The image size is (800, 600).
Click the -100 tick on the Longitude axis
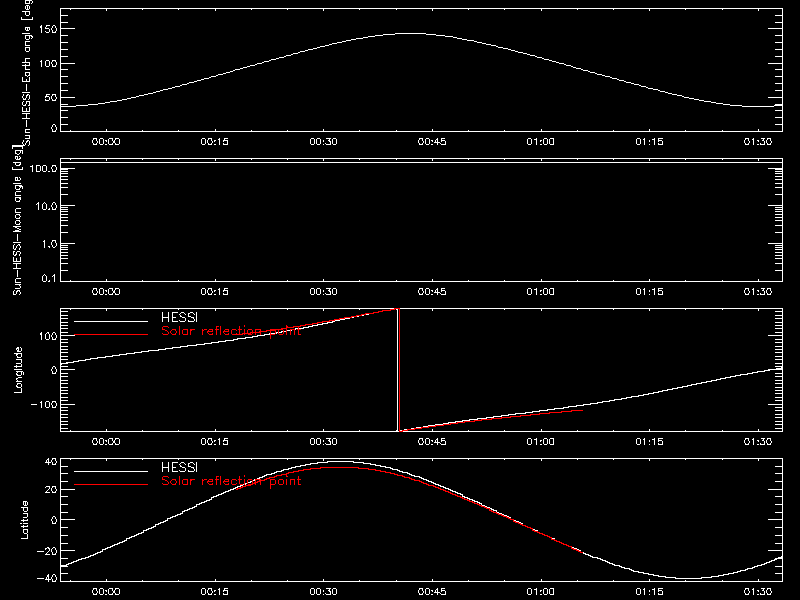(44, 404)
